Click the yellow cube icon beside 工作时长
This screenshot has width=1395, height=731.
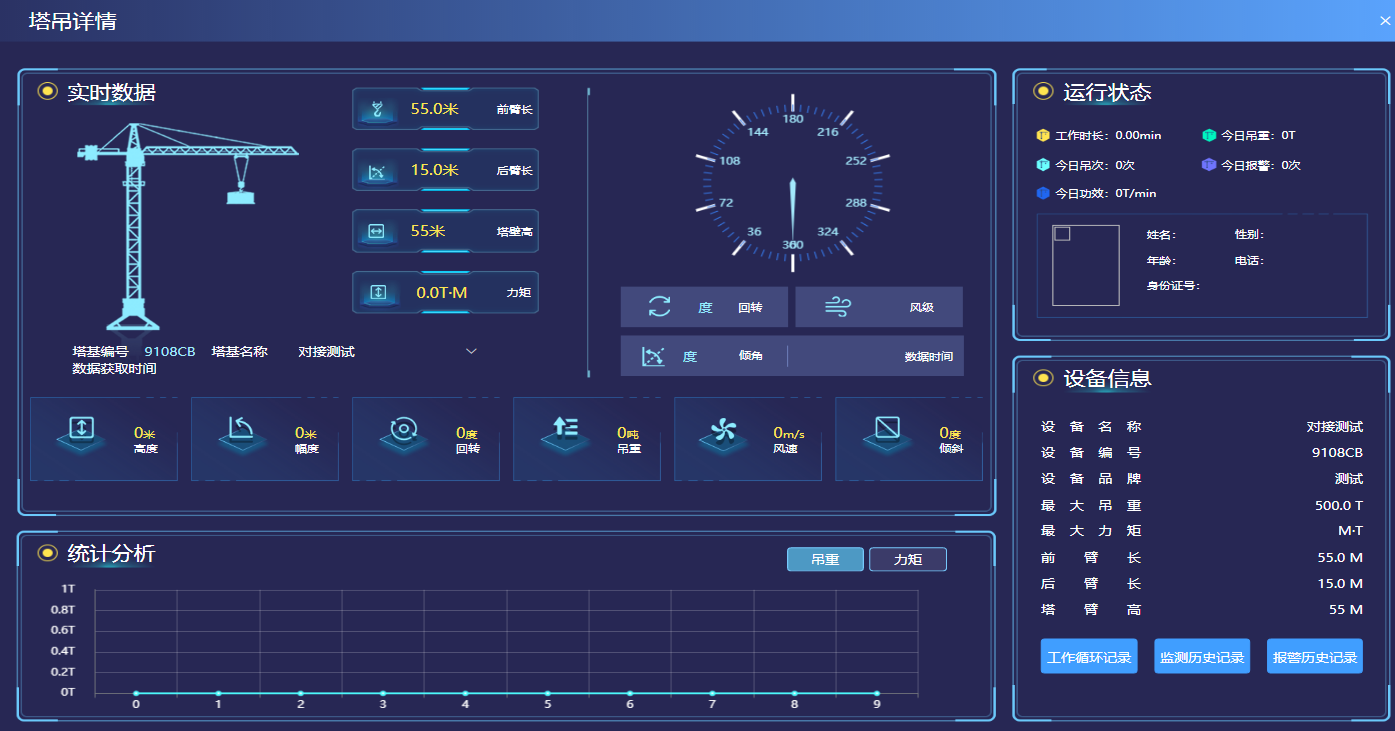click(1043, 135)
